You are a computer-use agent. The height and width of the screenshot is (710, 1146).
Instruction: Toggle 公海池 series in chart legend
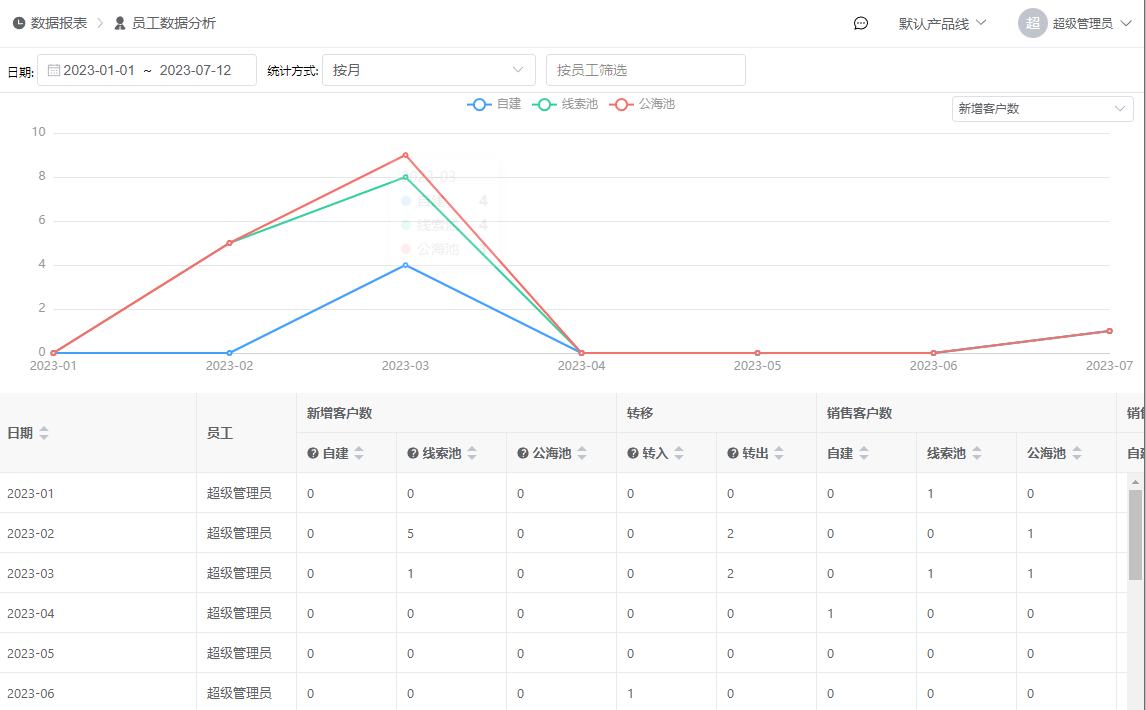(642, 105)
